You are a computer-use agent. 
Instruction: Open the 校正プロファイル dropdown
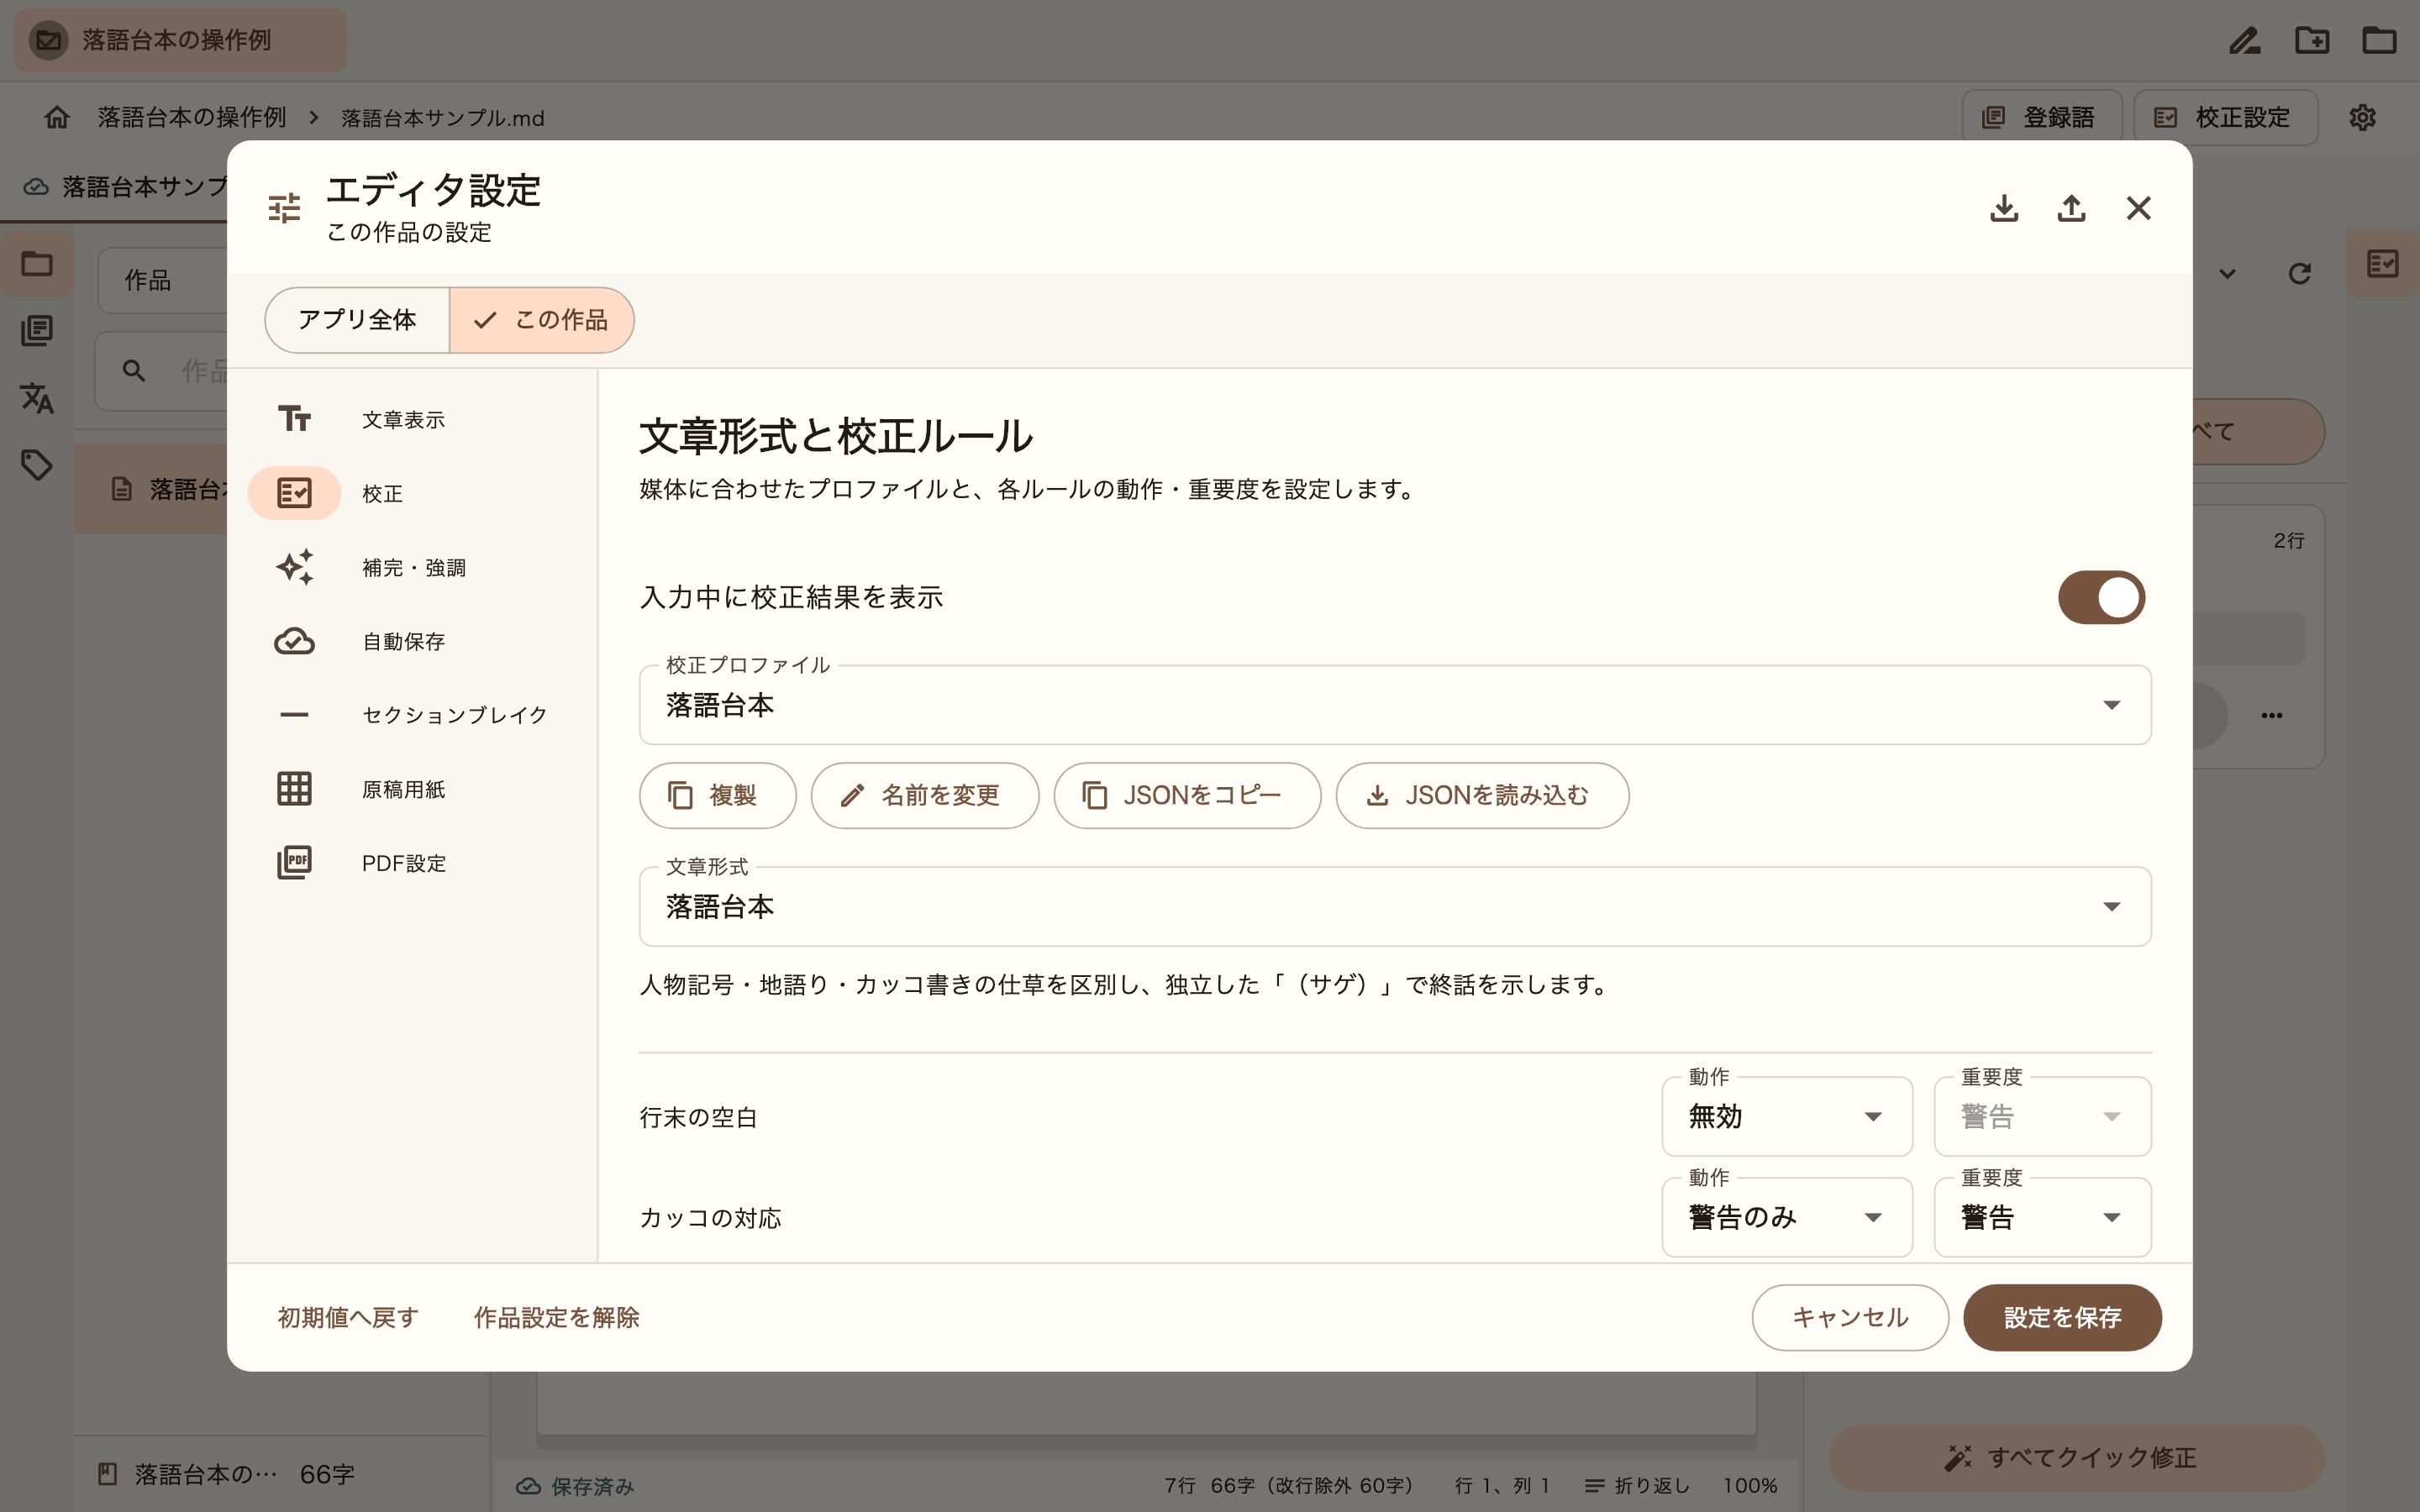1395,705
